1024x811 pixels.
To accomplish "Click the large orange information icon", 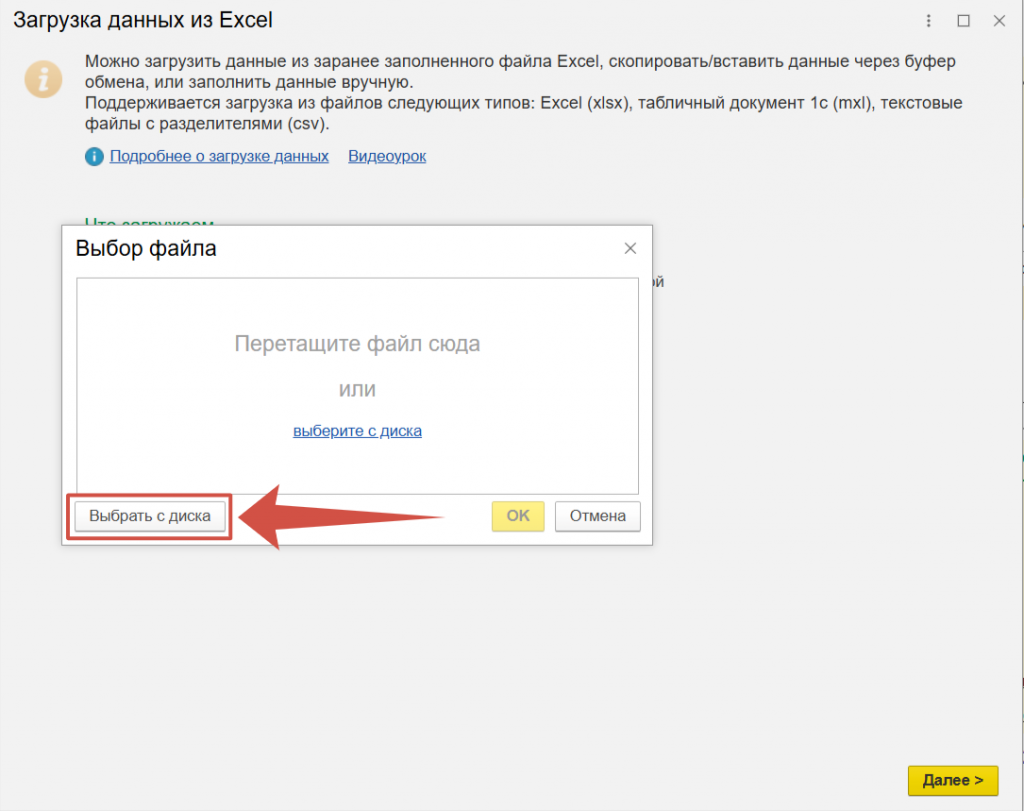I will [x=44, y=78].
